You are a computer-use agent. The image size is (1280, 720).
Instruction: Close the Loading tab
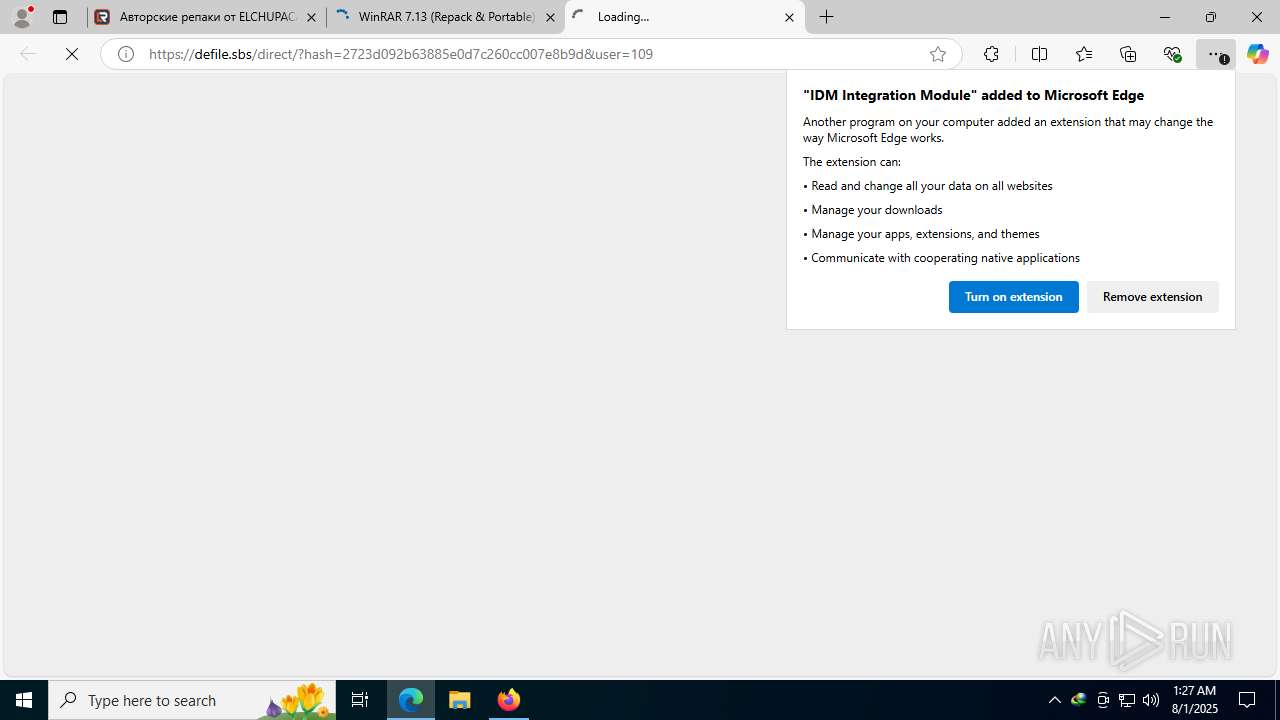[789, 17]
